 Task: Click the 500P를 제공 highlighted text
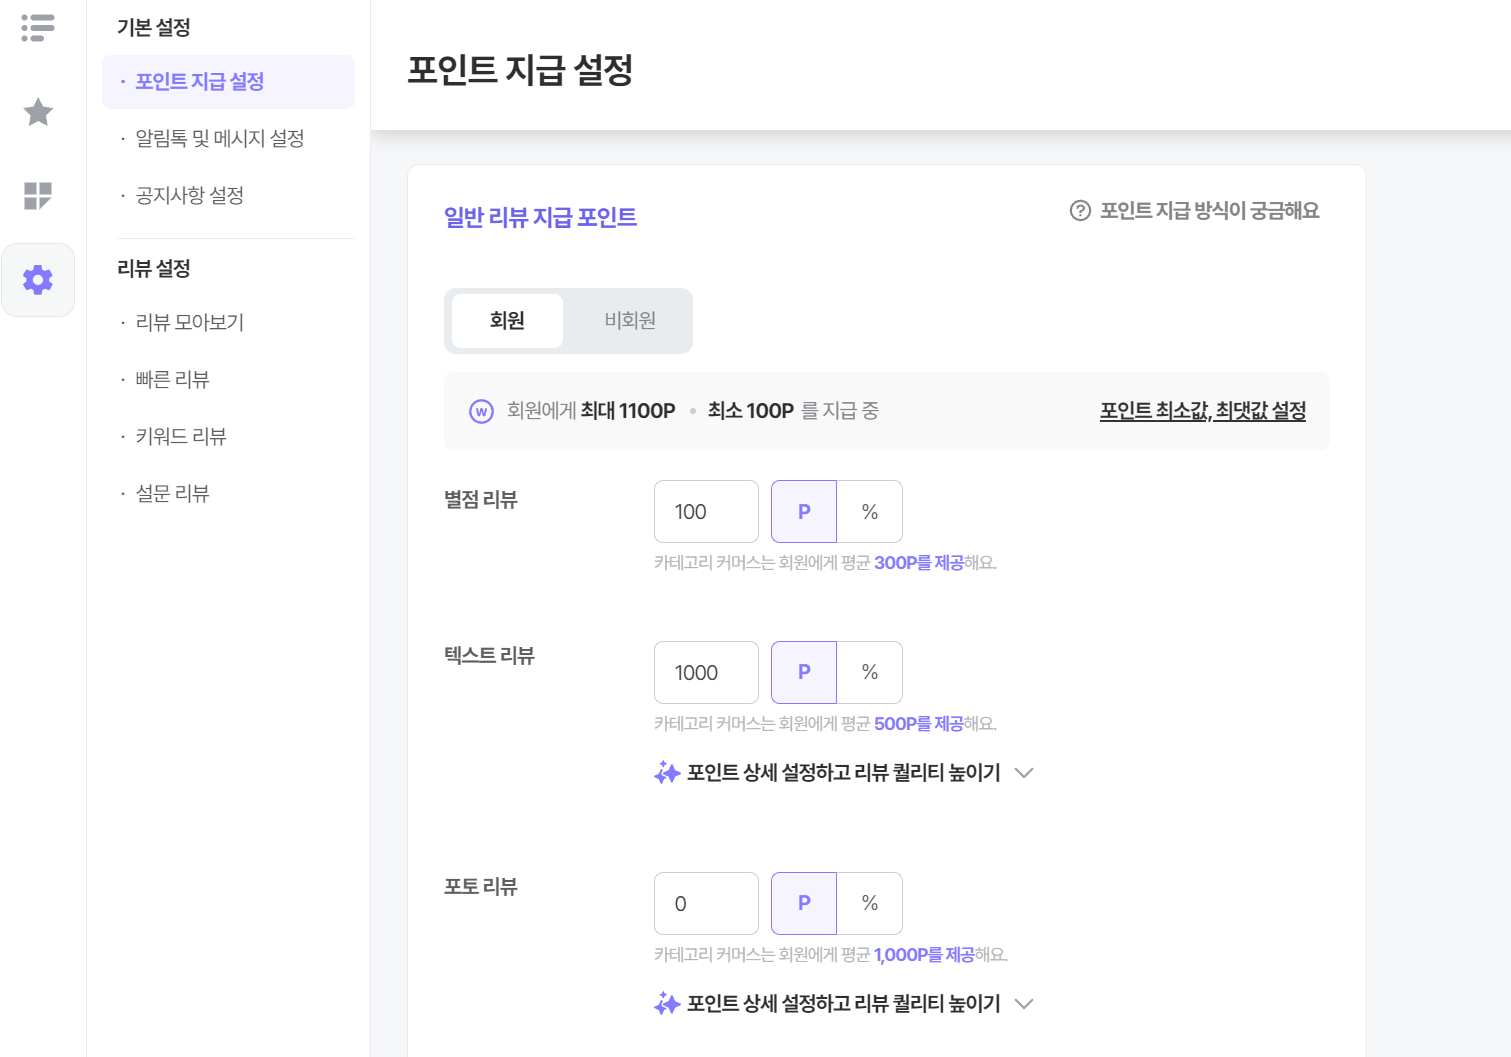(x=918, y=724)
